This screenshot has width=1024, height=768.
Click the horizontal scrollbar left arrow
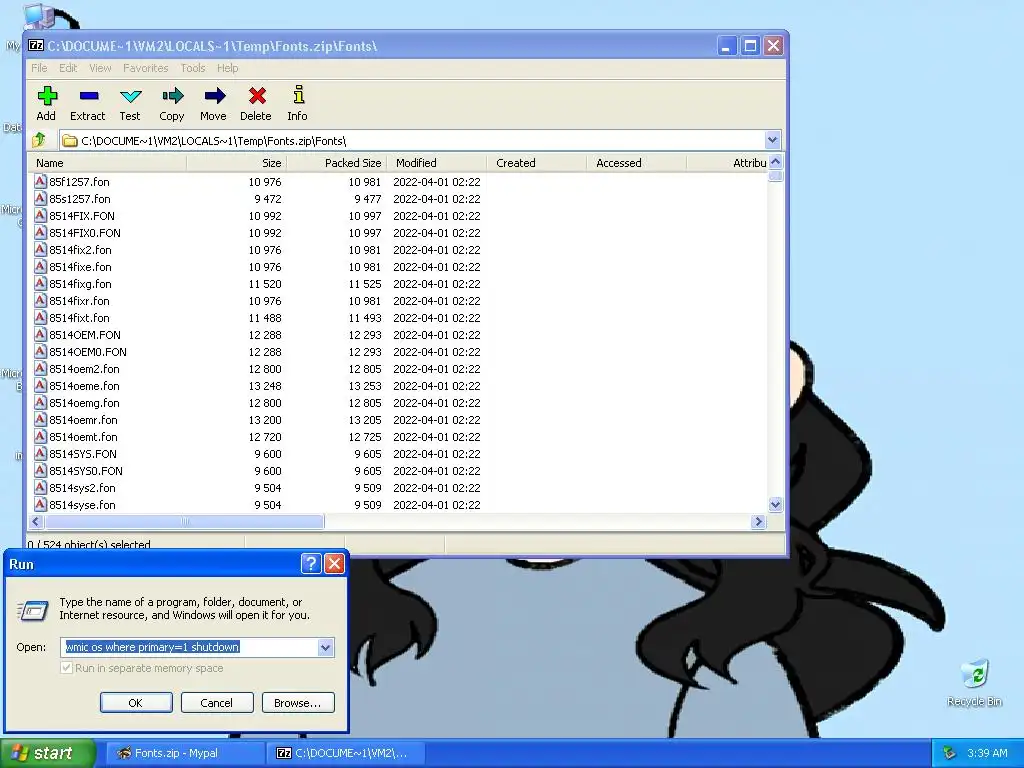click(36, 521)
